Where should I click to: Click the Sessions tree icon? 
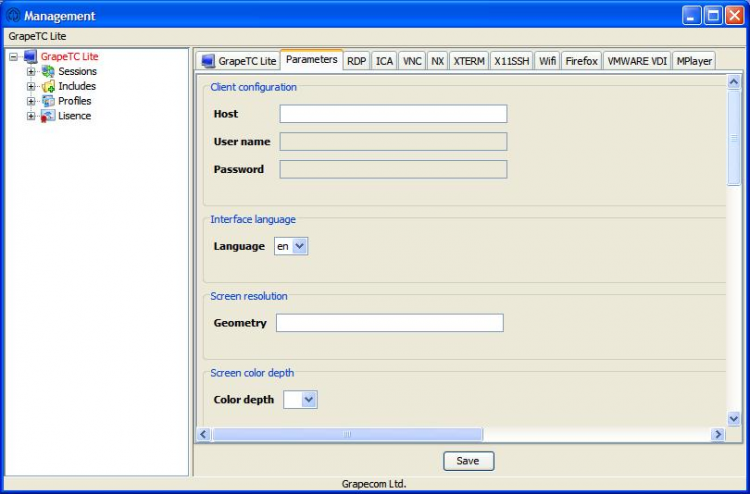(48, 71)
